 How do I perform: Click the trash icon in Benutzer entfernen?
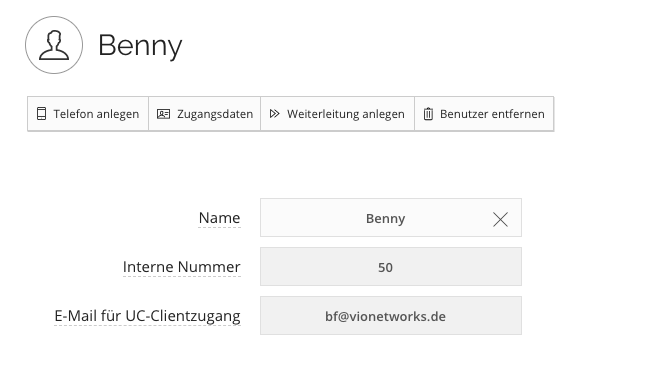(428, 114)
